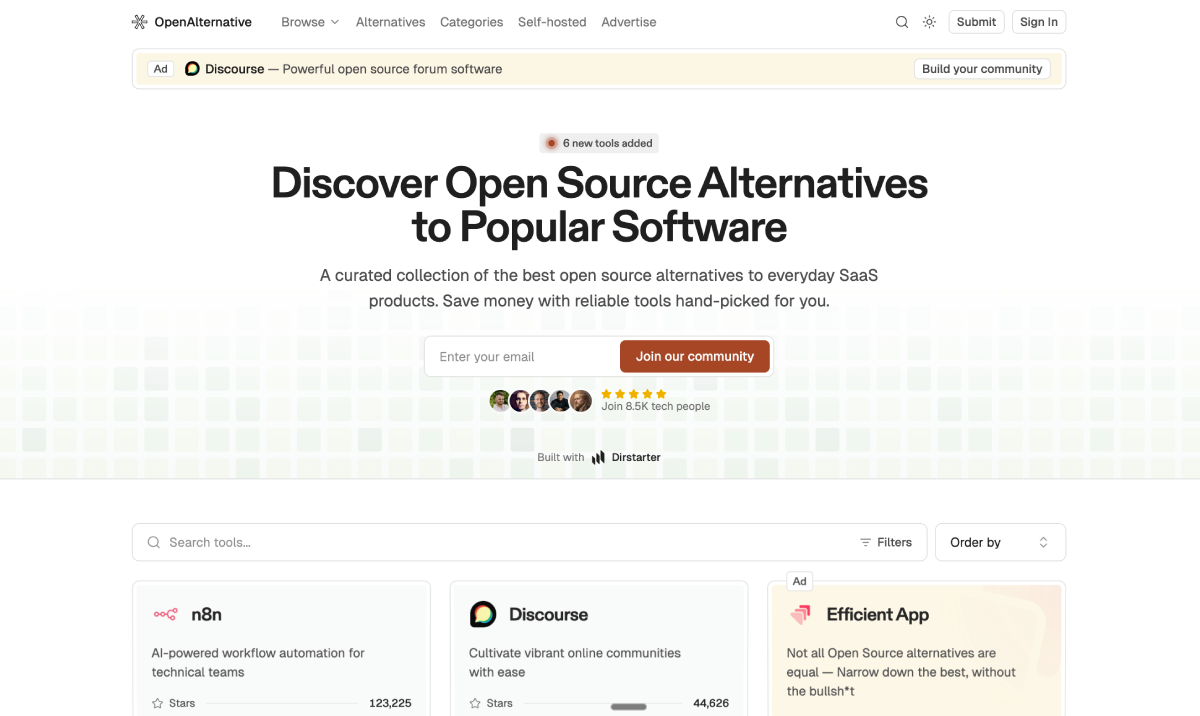
Task: Open the Discourse tool card title
Action: tap(548, 614)
